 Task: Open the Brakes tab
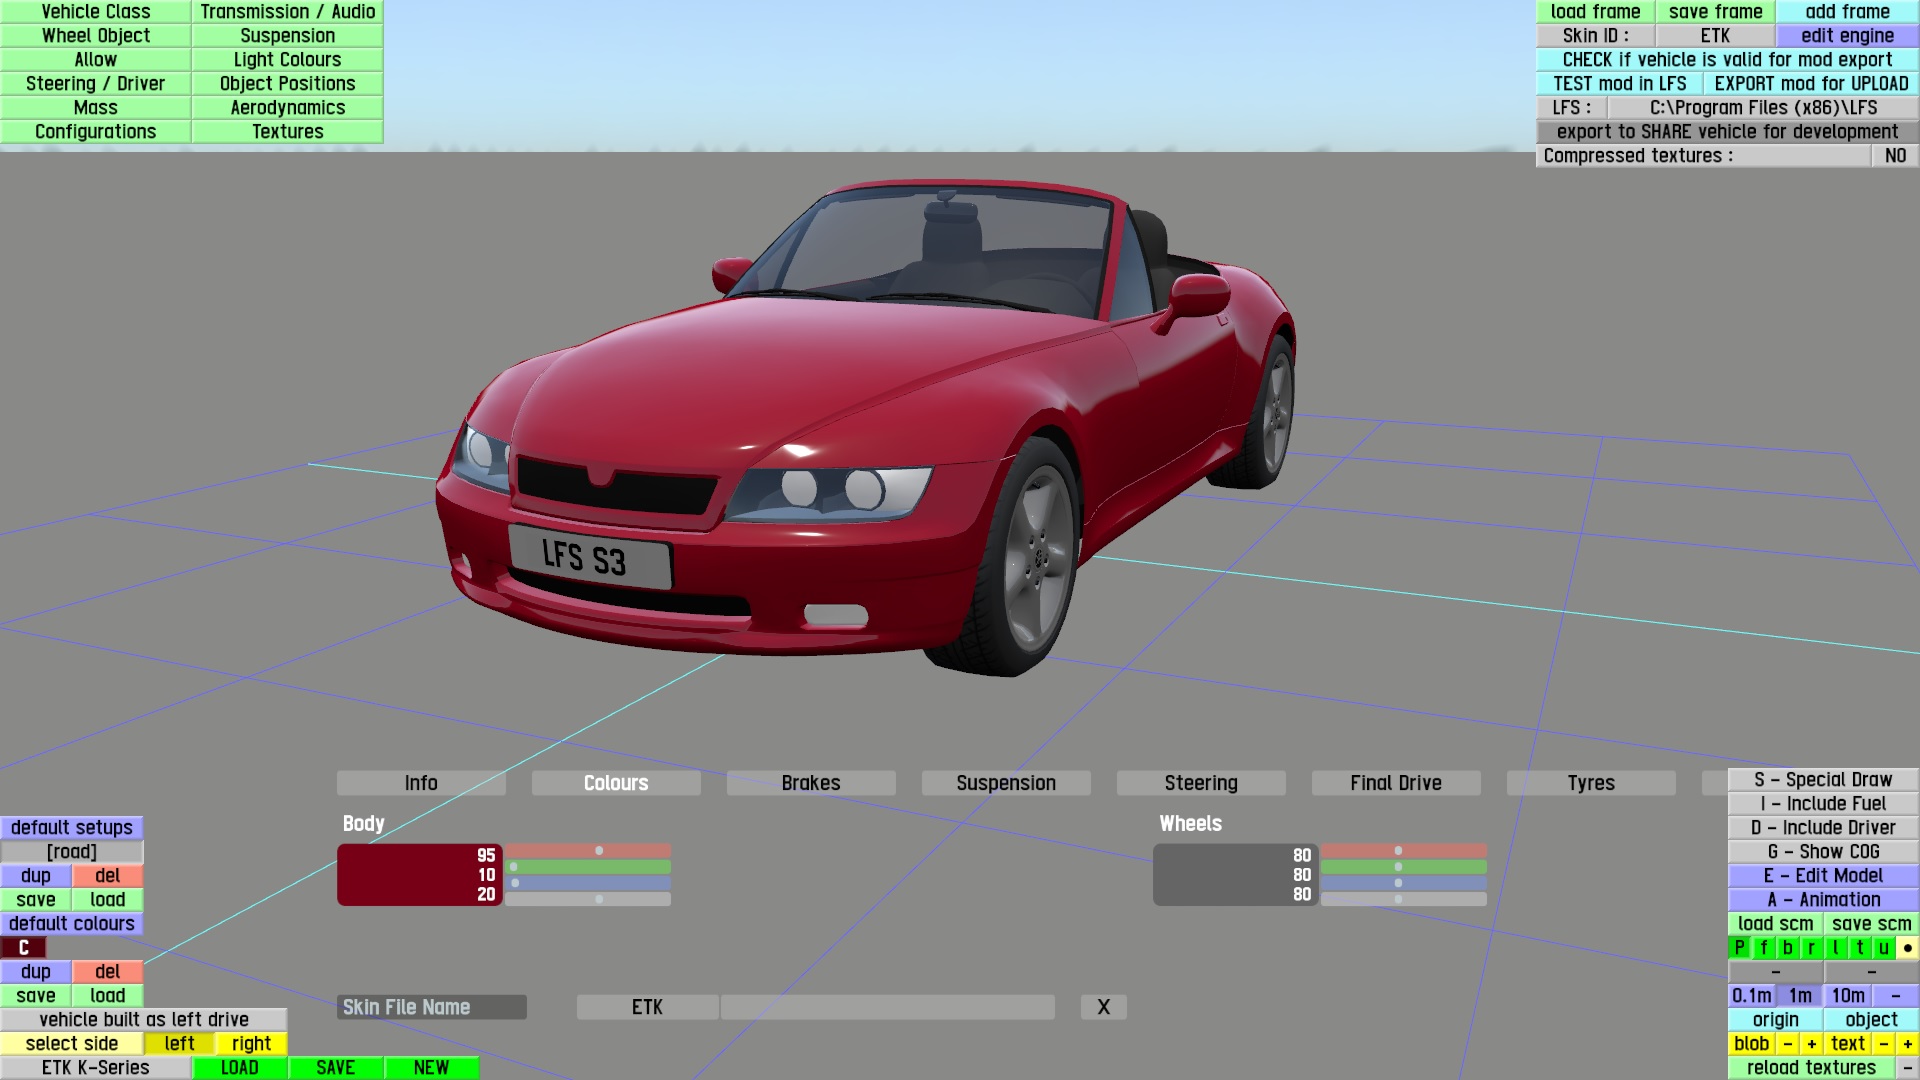point(810,783)
